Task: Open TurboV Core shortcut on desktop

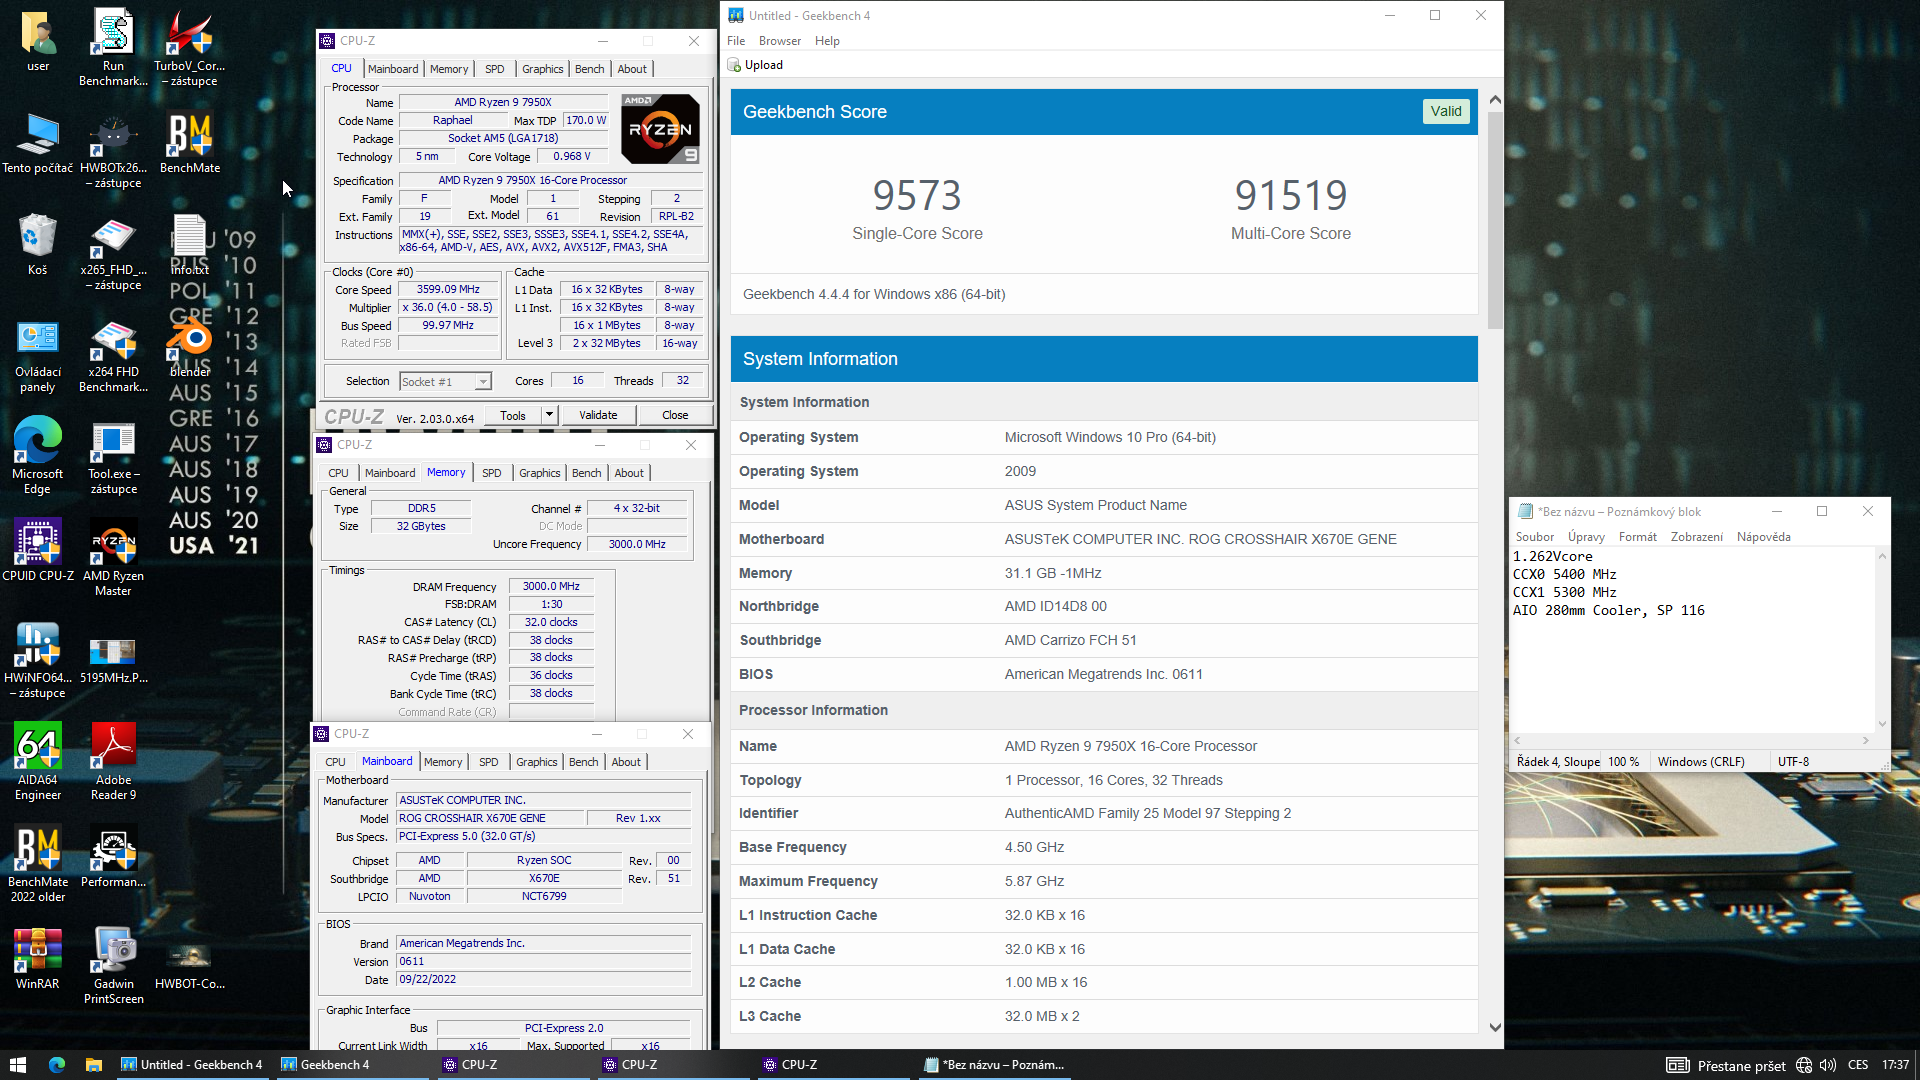Action: 189,47
